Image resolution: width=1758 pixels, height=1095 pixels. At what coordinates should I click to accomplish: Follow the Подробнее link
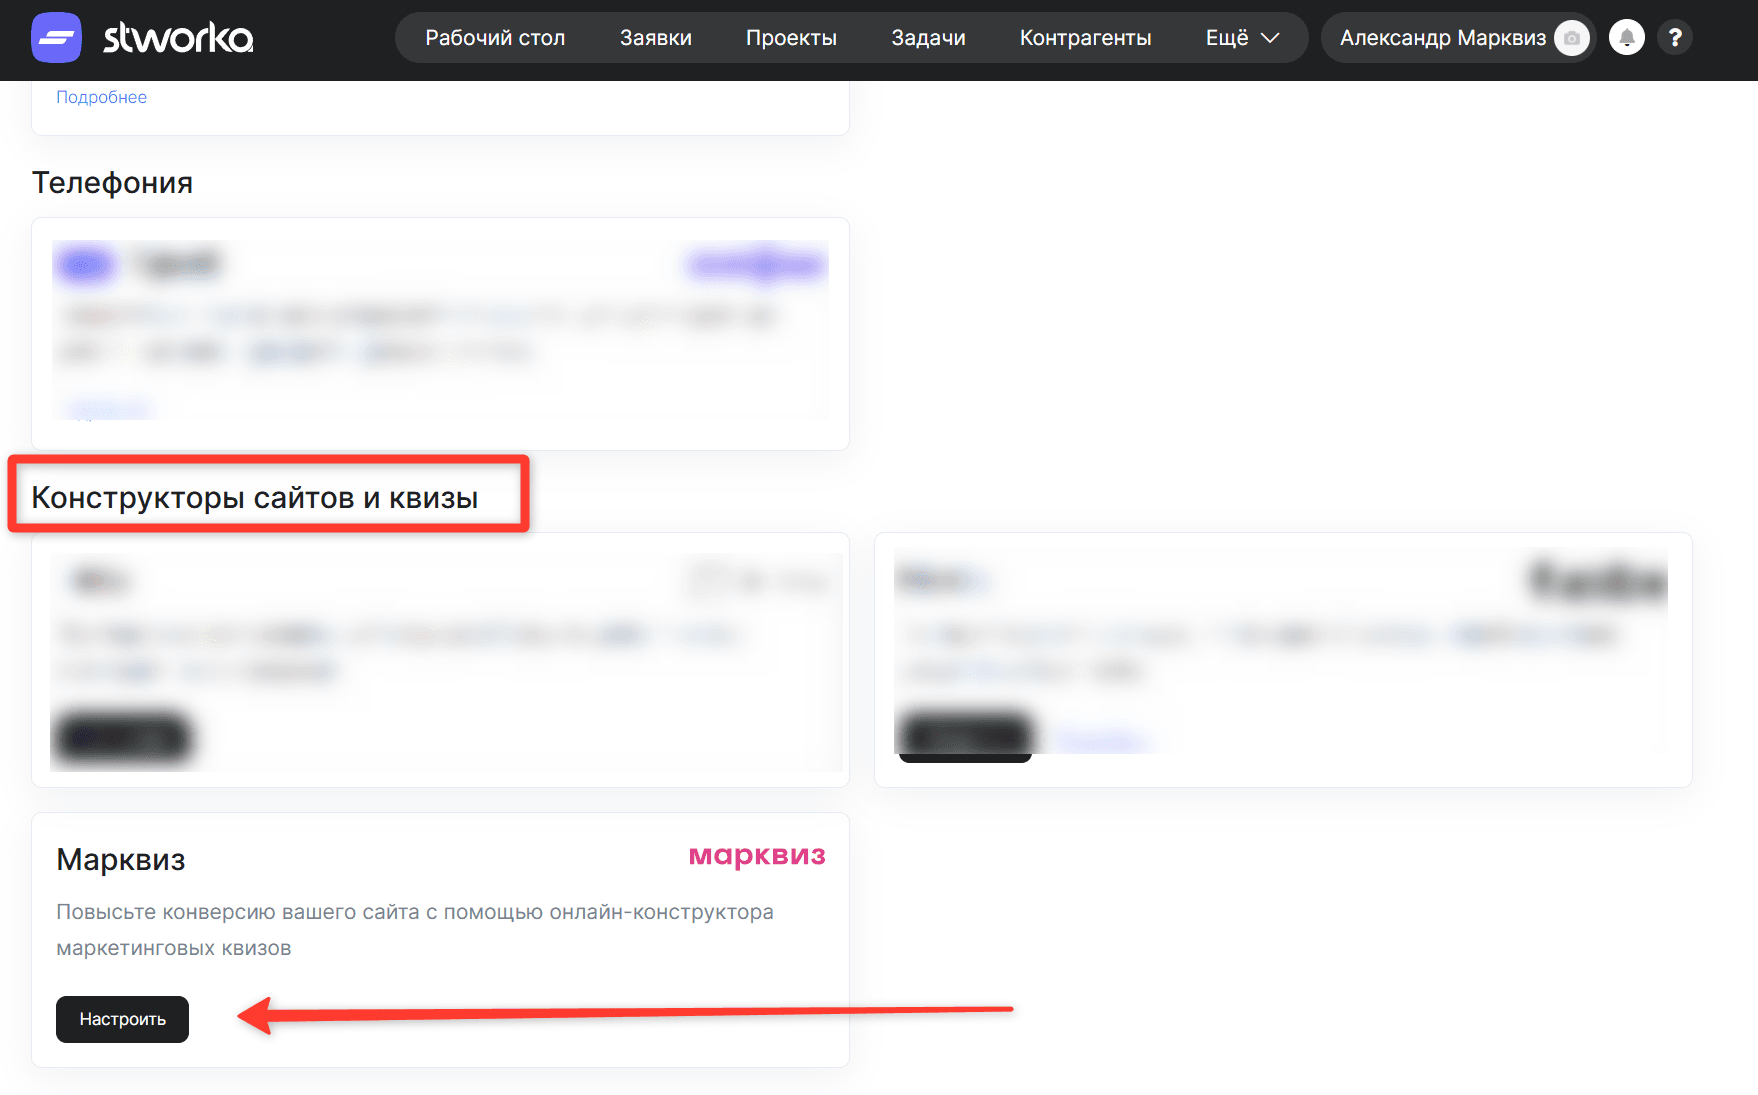point(101,97)
